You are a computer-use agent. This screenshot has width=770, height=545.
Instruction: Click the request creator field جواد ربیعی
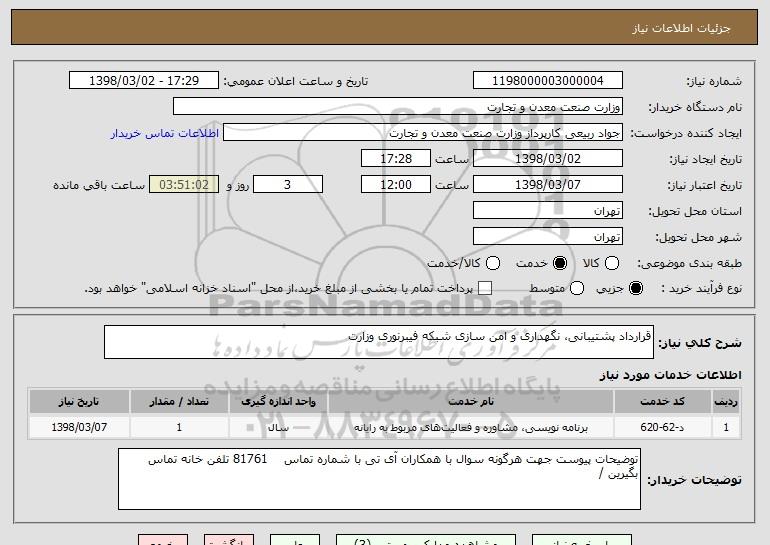click(x=423, y=133)
